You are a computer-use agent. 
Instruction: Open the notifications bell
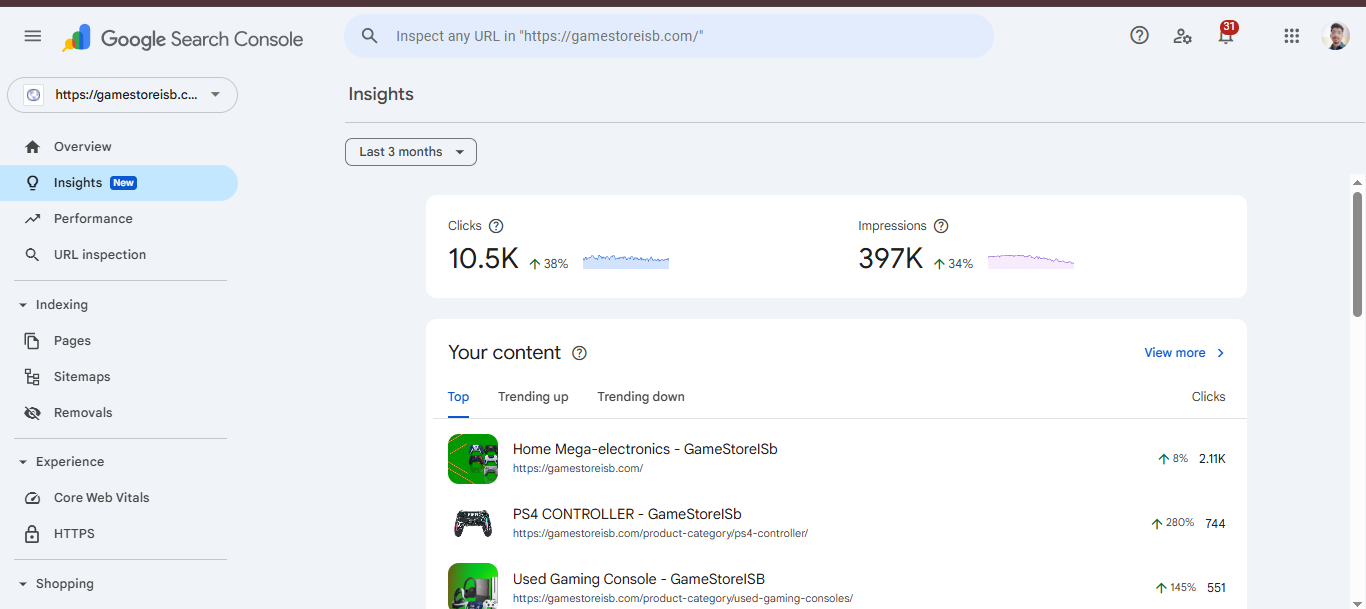[1226, 36]
